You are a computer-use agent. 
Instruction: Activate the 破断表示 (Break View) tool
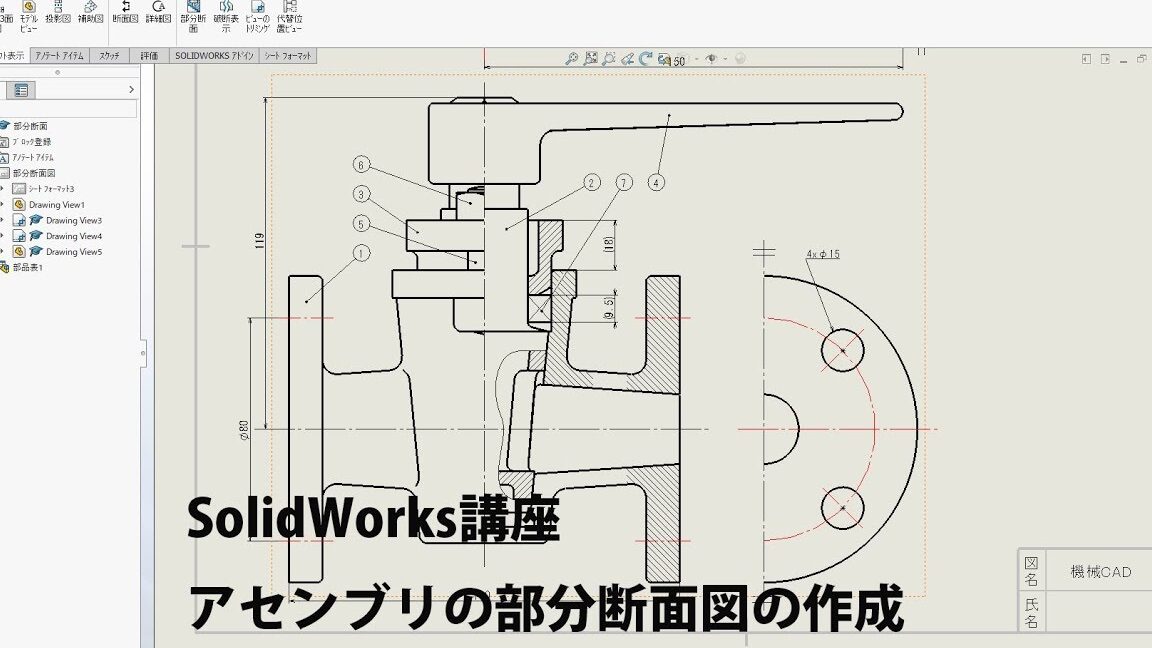coord(226,17)
